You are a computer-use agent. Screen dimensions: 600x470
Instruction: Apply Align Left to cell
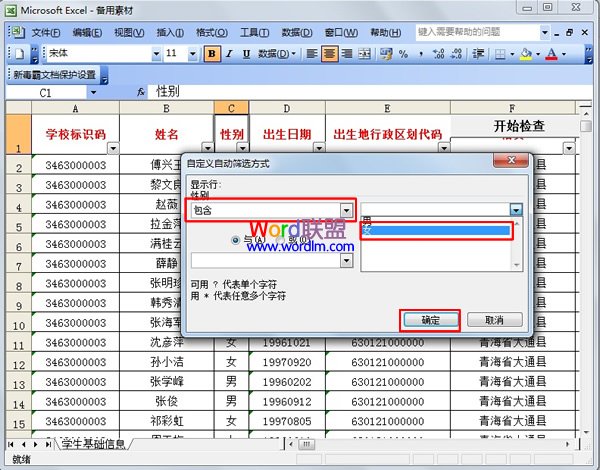pyautogui.click(x=312, y=54)
